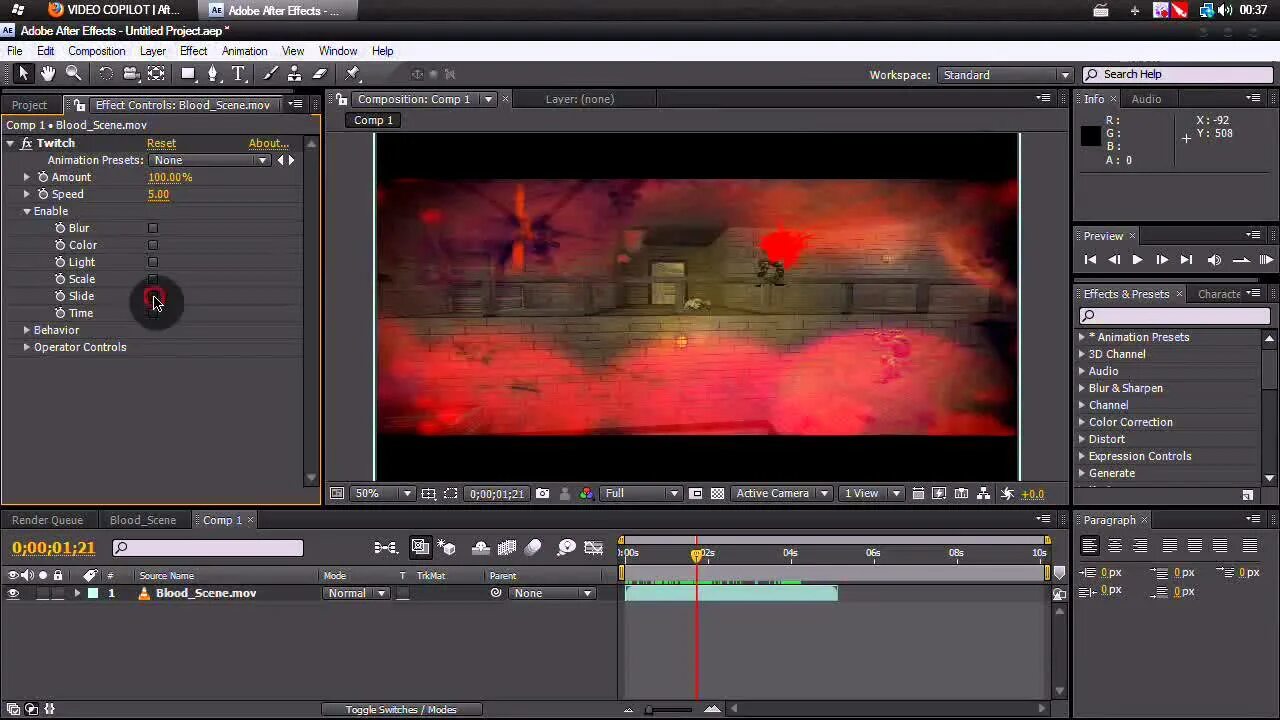Click the timeline layer search field
Screen dimensions: 1280x720
pyautogui.click(x=207, y=548)
